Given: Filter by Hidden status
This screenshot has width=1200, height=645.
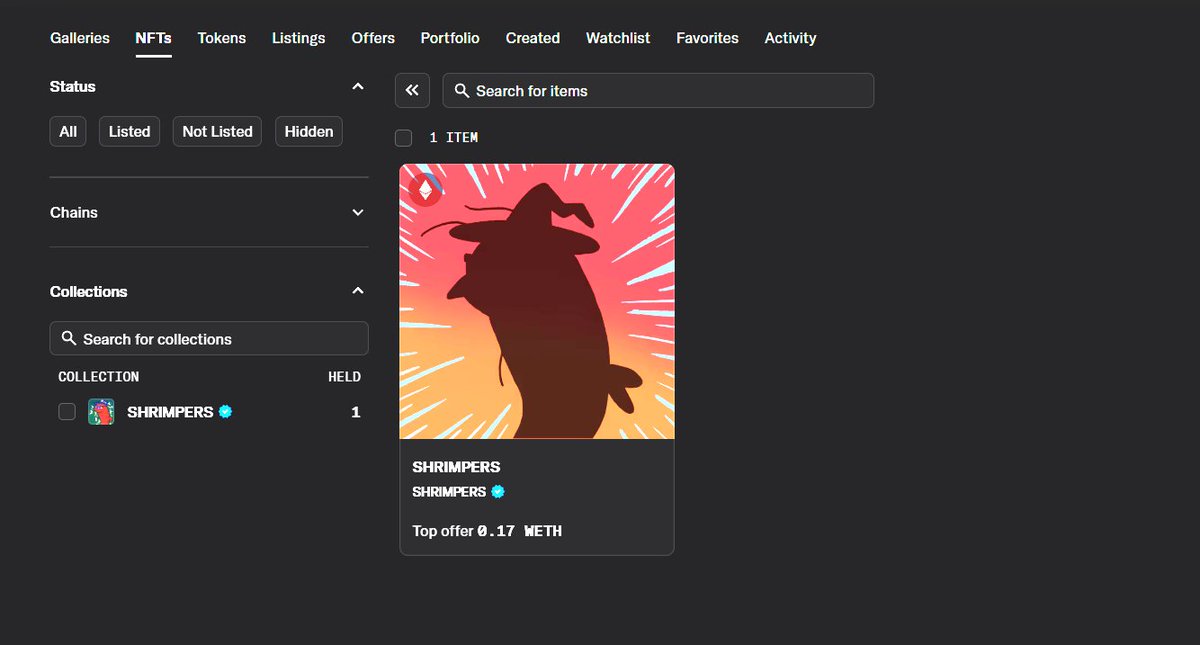Looking at the screenshot, I should [309, 131].
